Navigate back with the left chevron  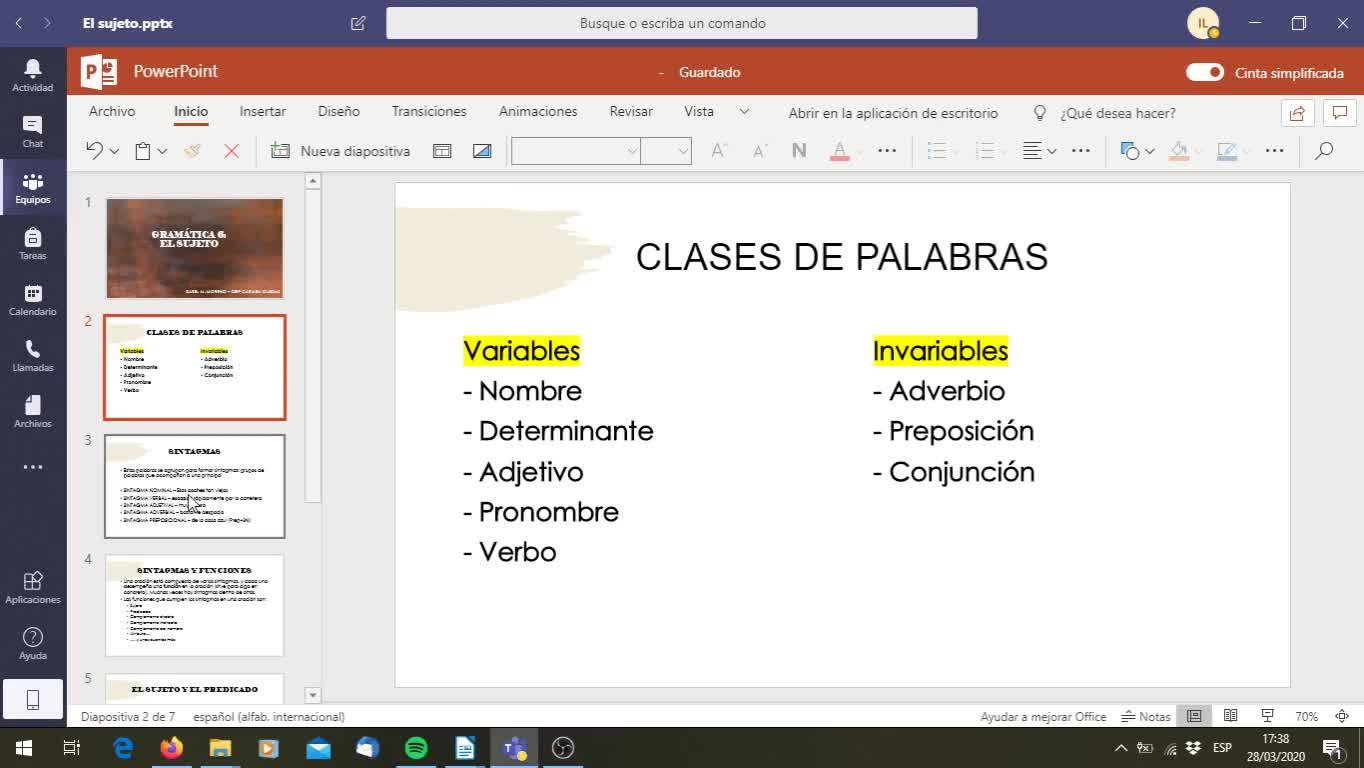[19, 23]
